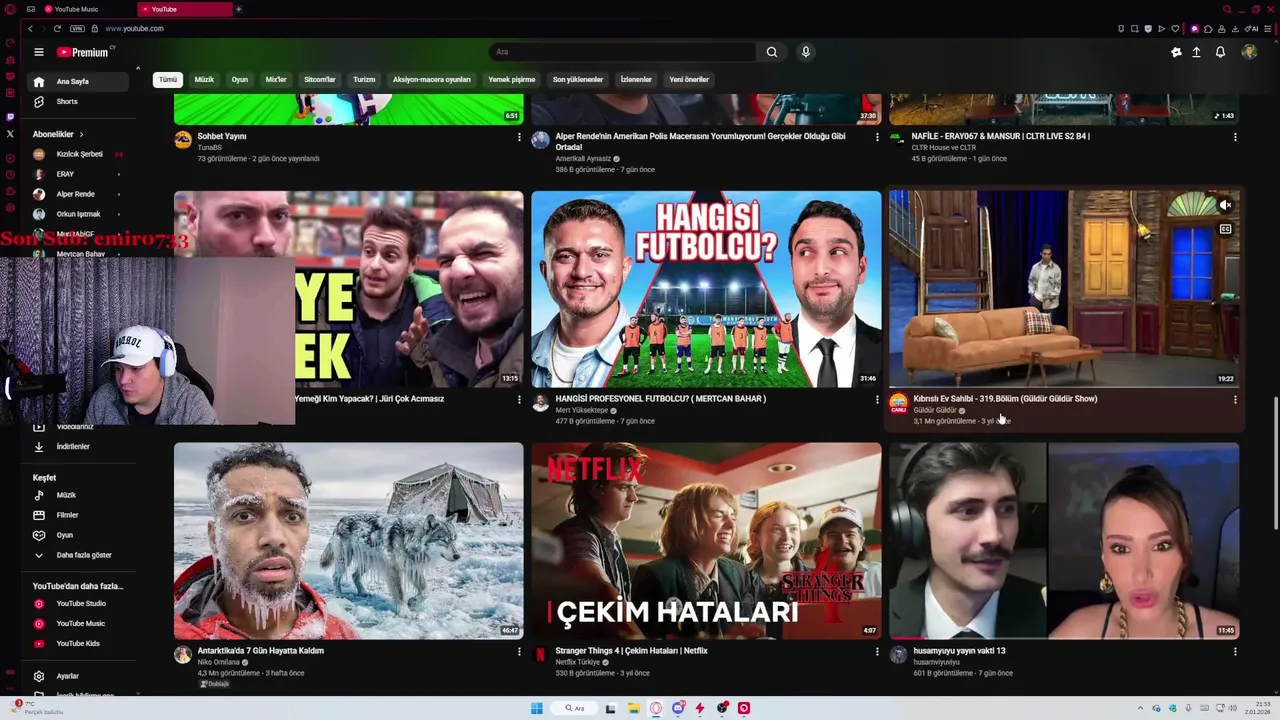Screen dimensions: 1280x720
Task: Reload the page in browser toolbar
Action: pos(57,28)
